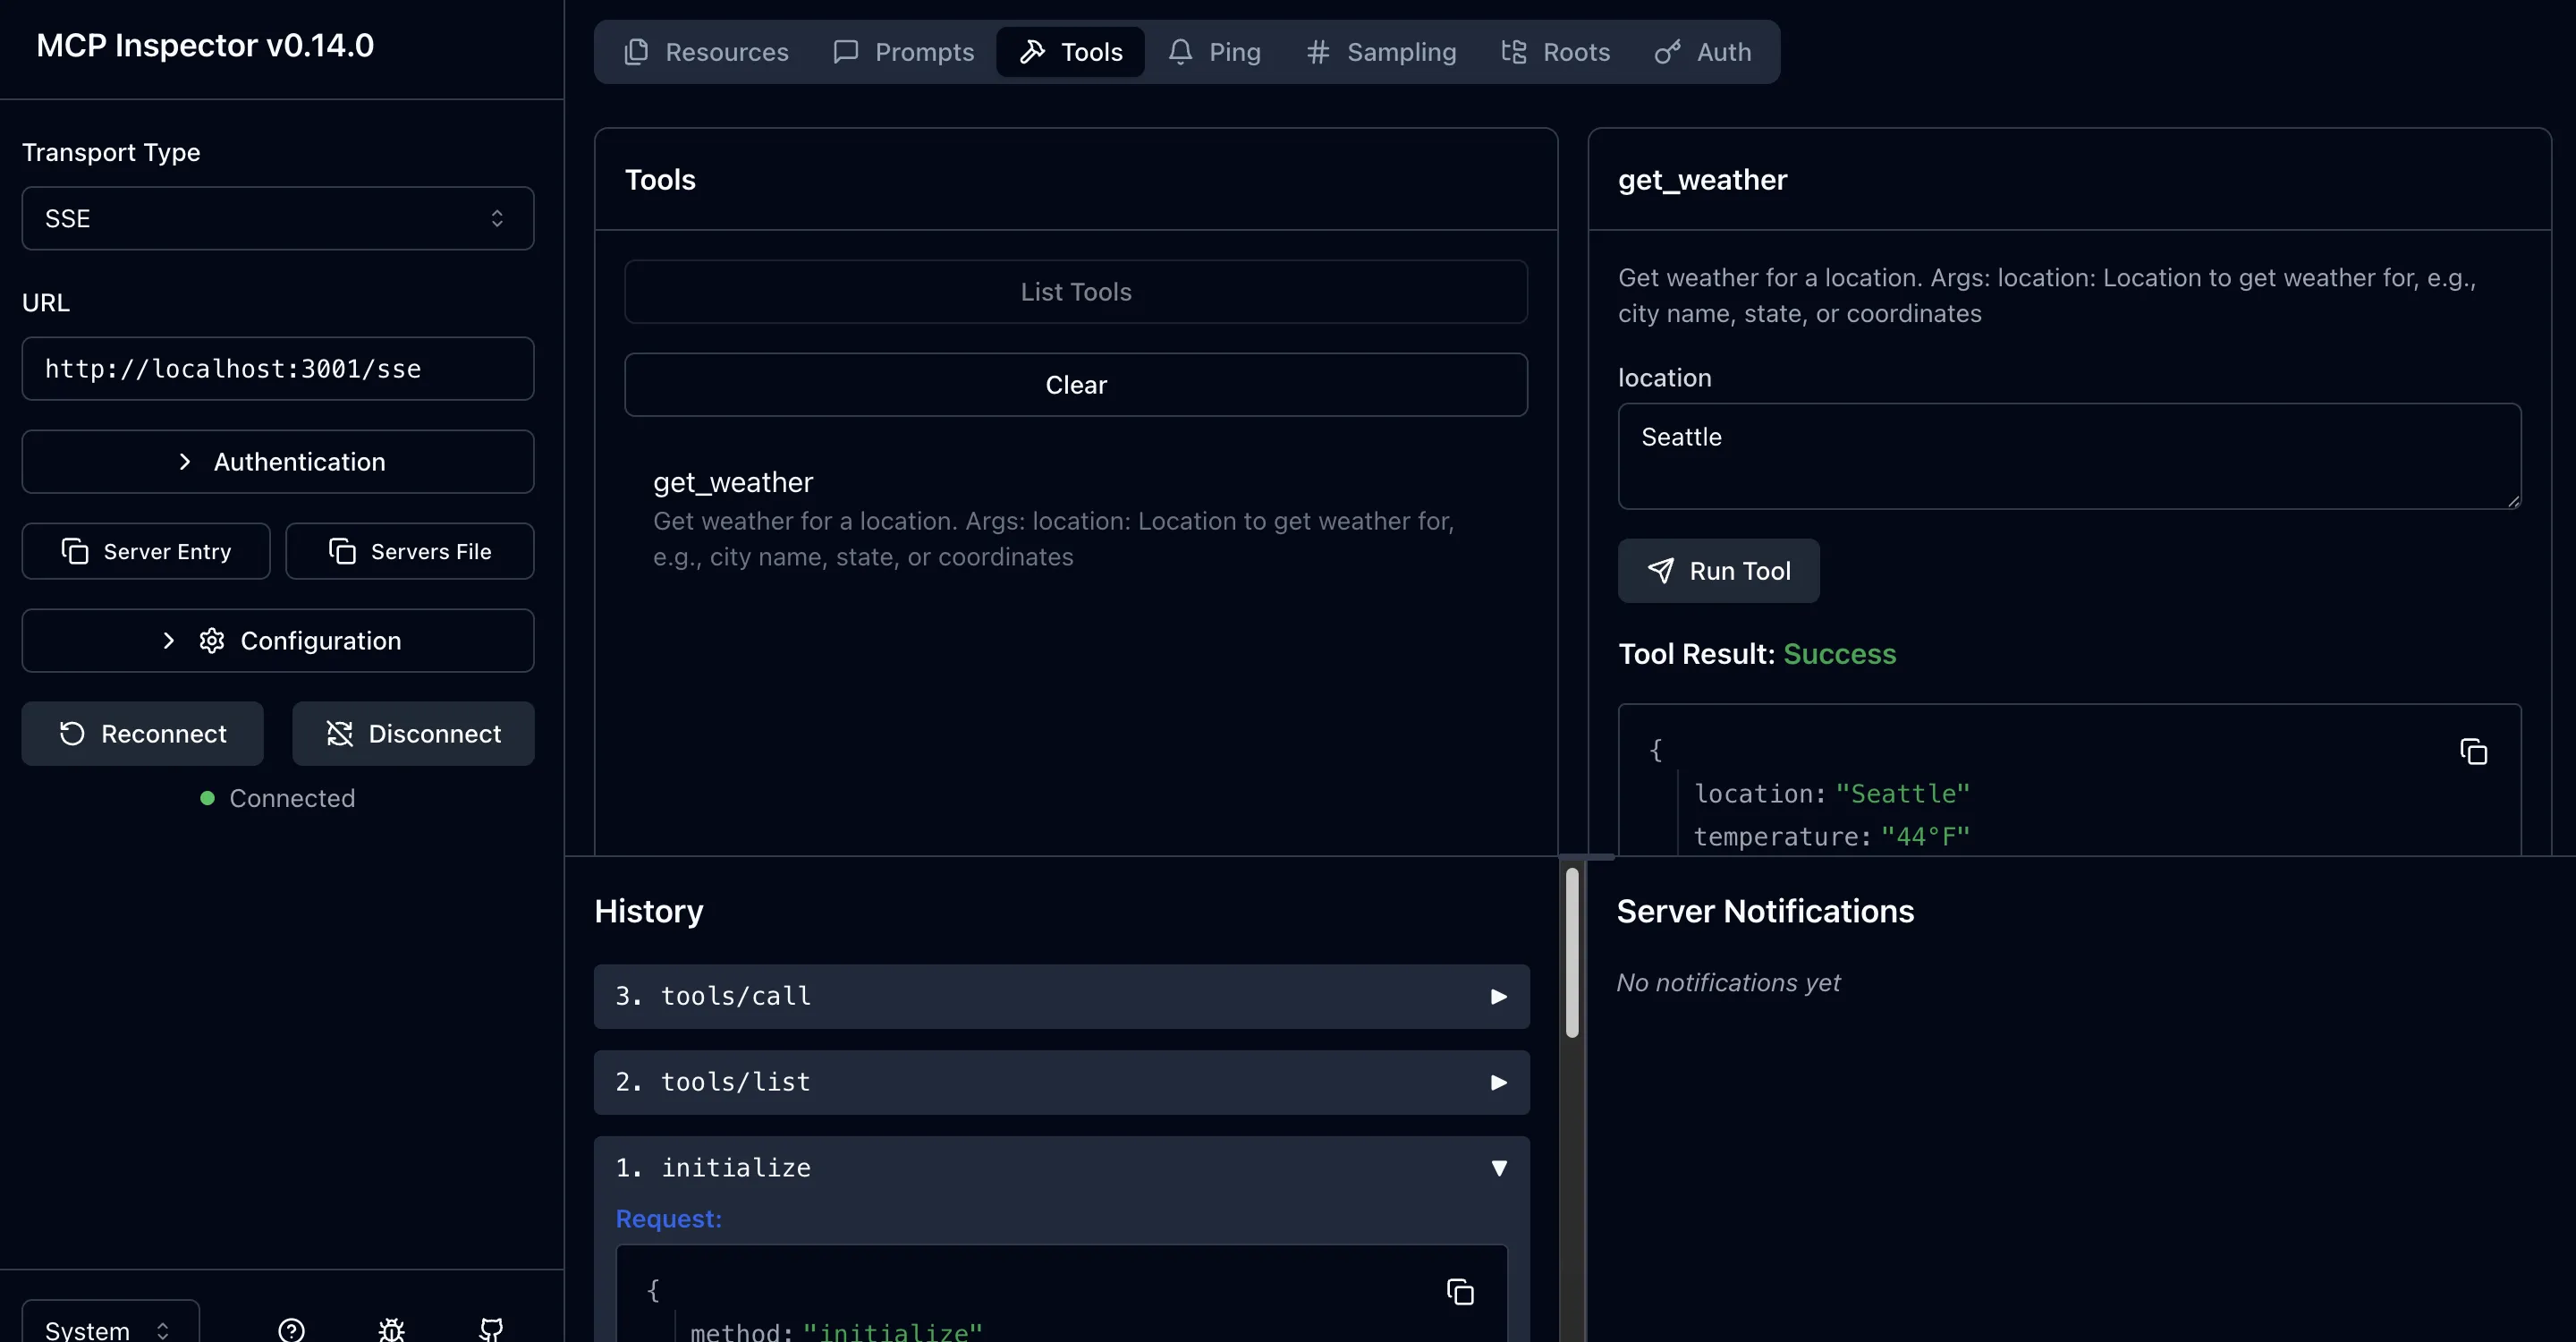Expand history entry 3 tools/call

(1061, 997)
